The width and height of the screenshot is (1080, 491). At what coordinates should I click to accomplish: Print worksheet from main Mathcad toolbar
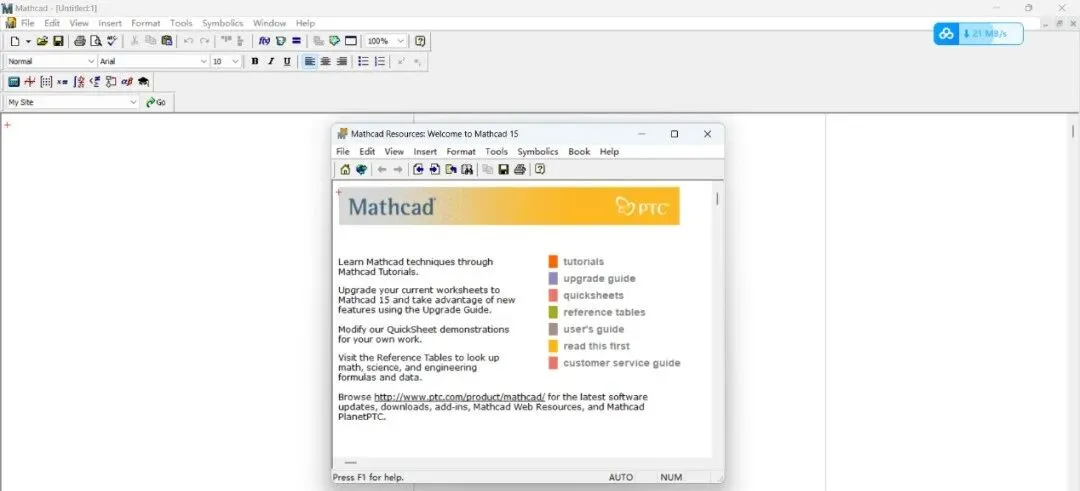[80, 41]
